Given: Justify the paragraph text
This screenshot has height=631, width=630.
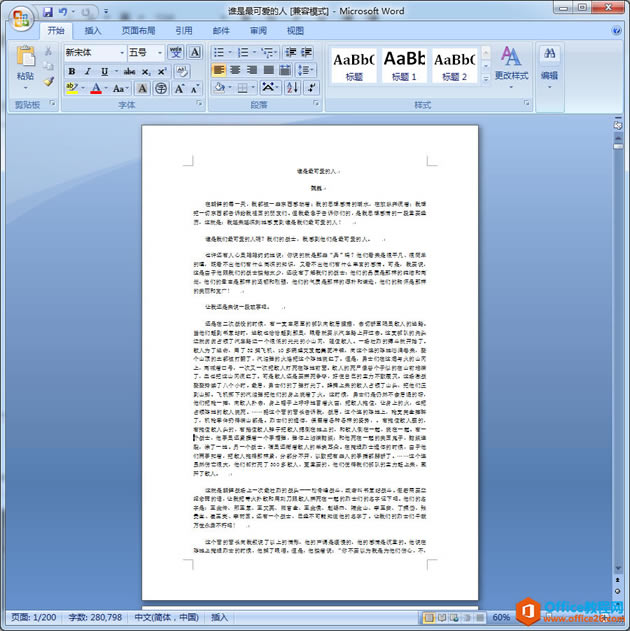Looking at the screenshot, I should click(268, 70).
